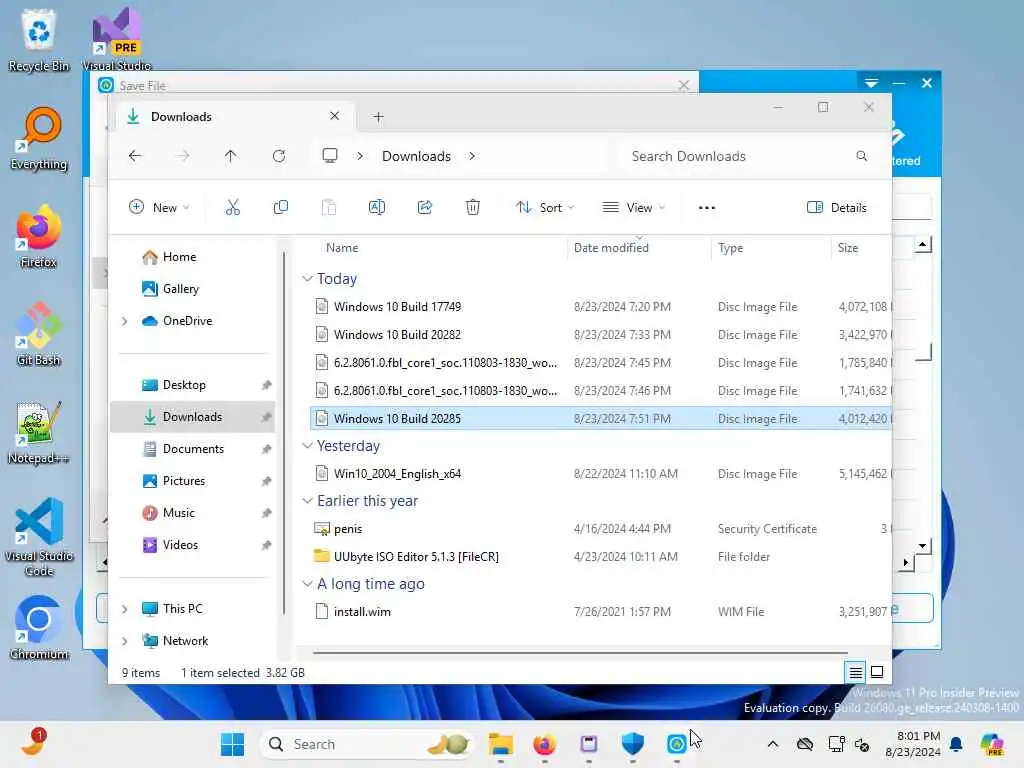Go back with the left arrow
Screen dimensions: 1024x768
coord(135,156)
